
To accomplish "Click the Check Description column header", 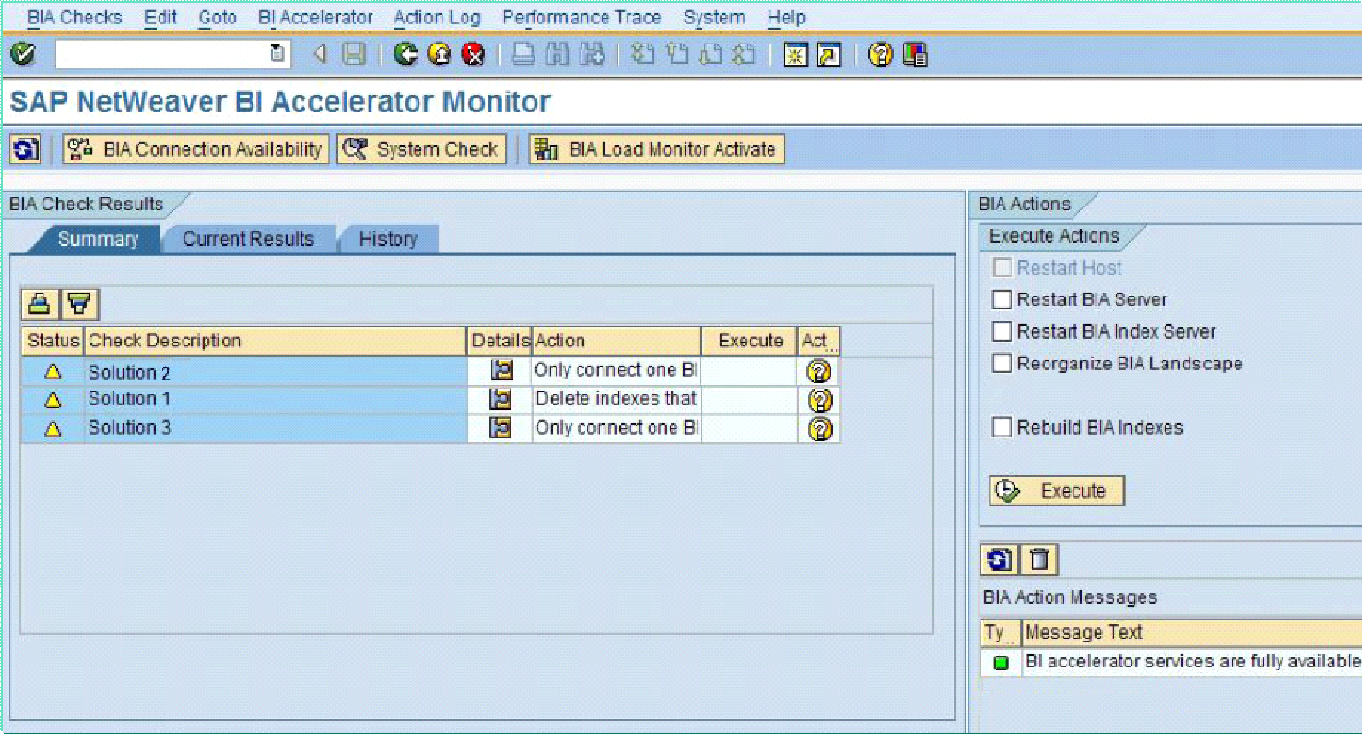I will [x=276, y=341].
